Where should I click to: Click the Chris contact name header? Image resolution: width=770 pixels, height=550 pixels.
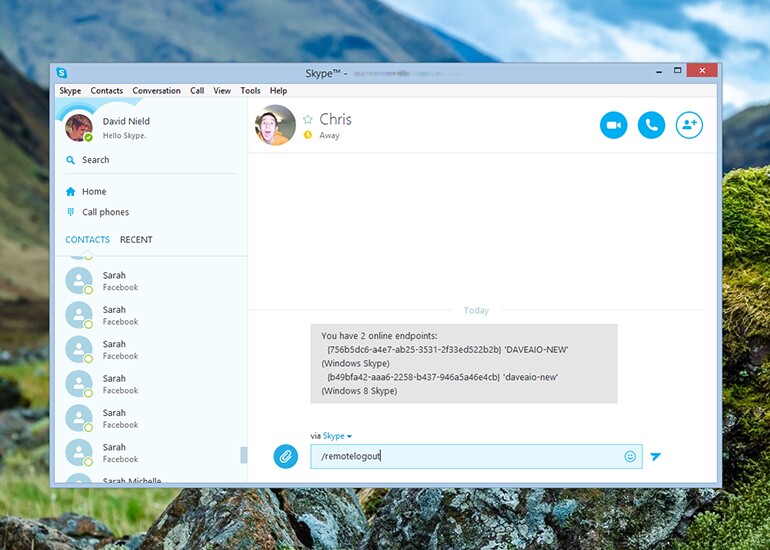tap(335, 119)
